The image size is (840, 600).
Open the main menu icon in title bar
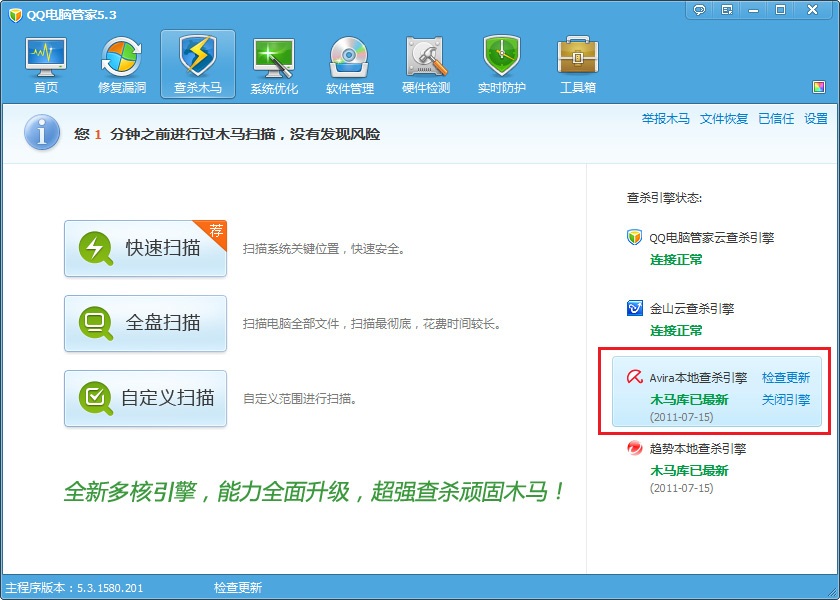click(x=727, y=9)
